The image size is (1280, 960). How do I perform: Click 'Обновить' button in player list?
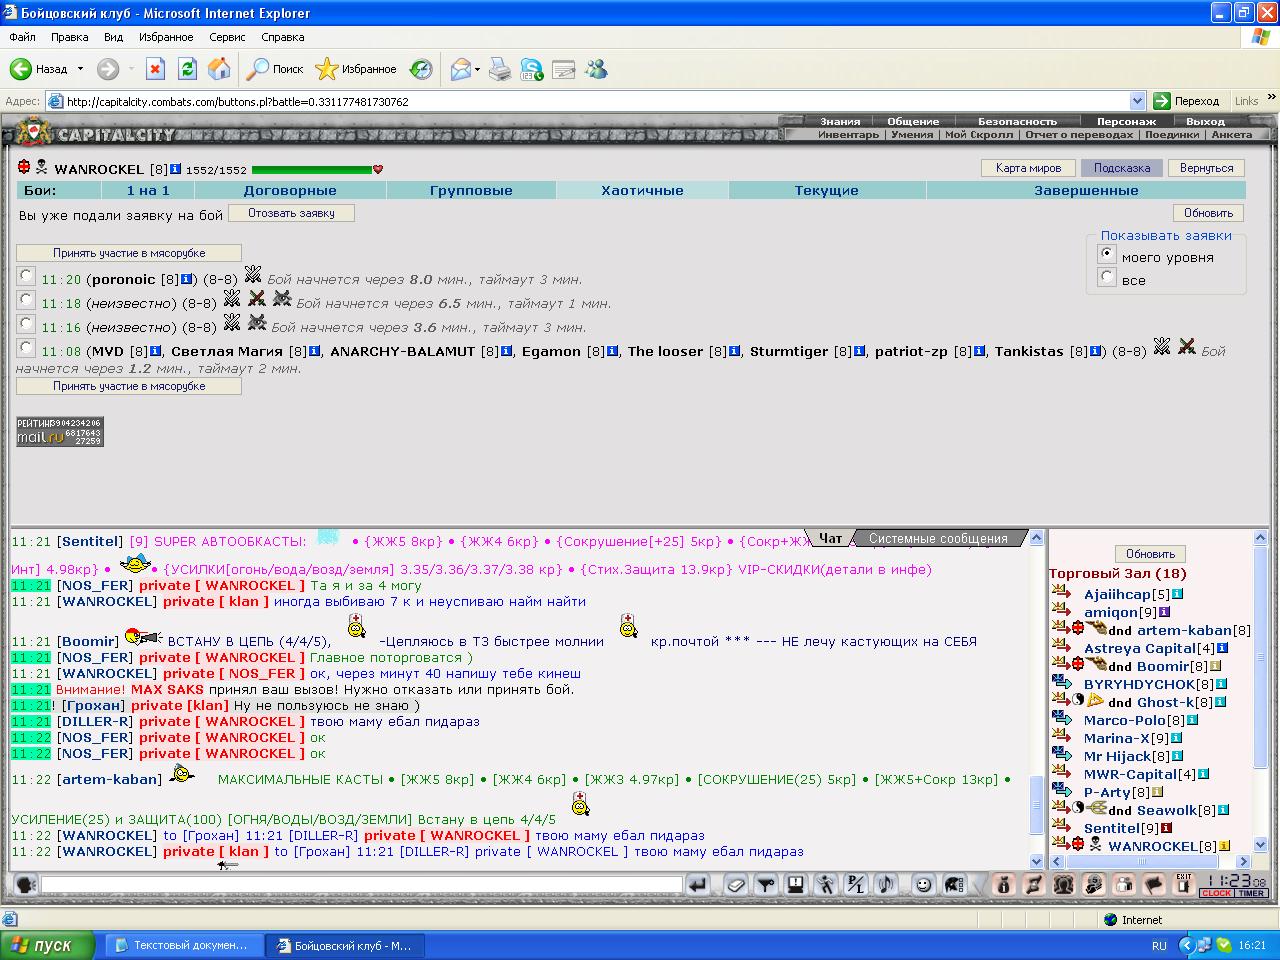[1150, 554]
